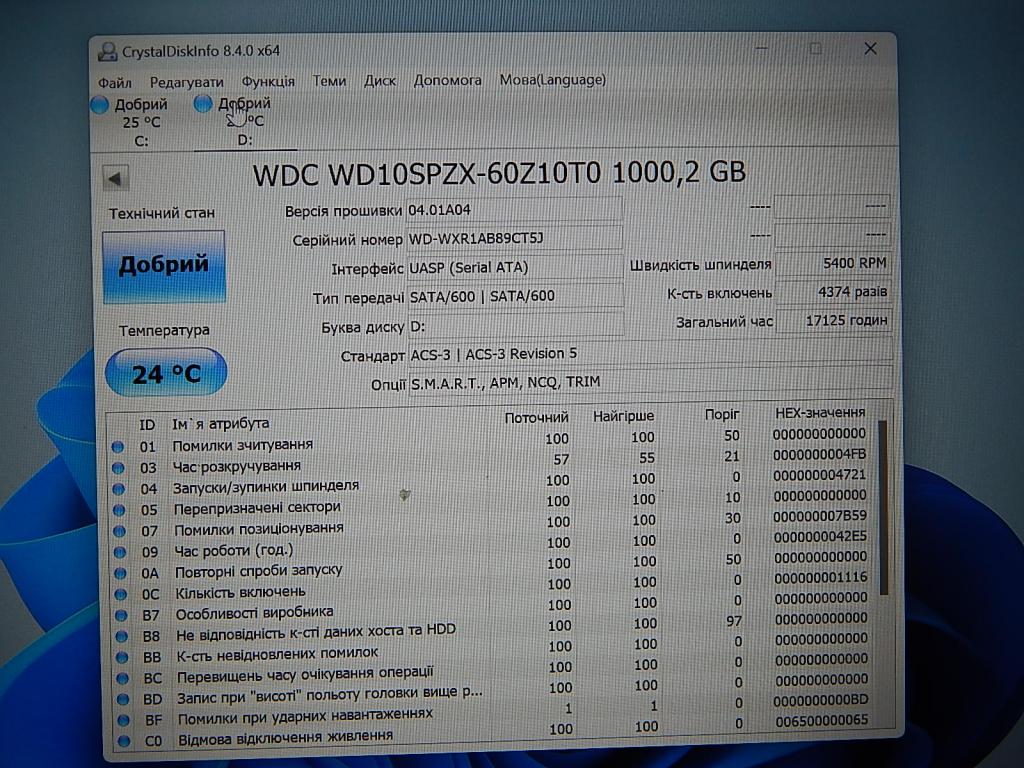Select the Відмова відключення живлення row
Image resolution: width=1024 pixels, height=768 pixels.
click(x=496, y=732)
